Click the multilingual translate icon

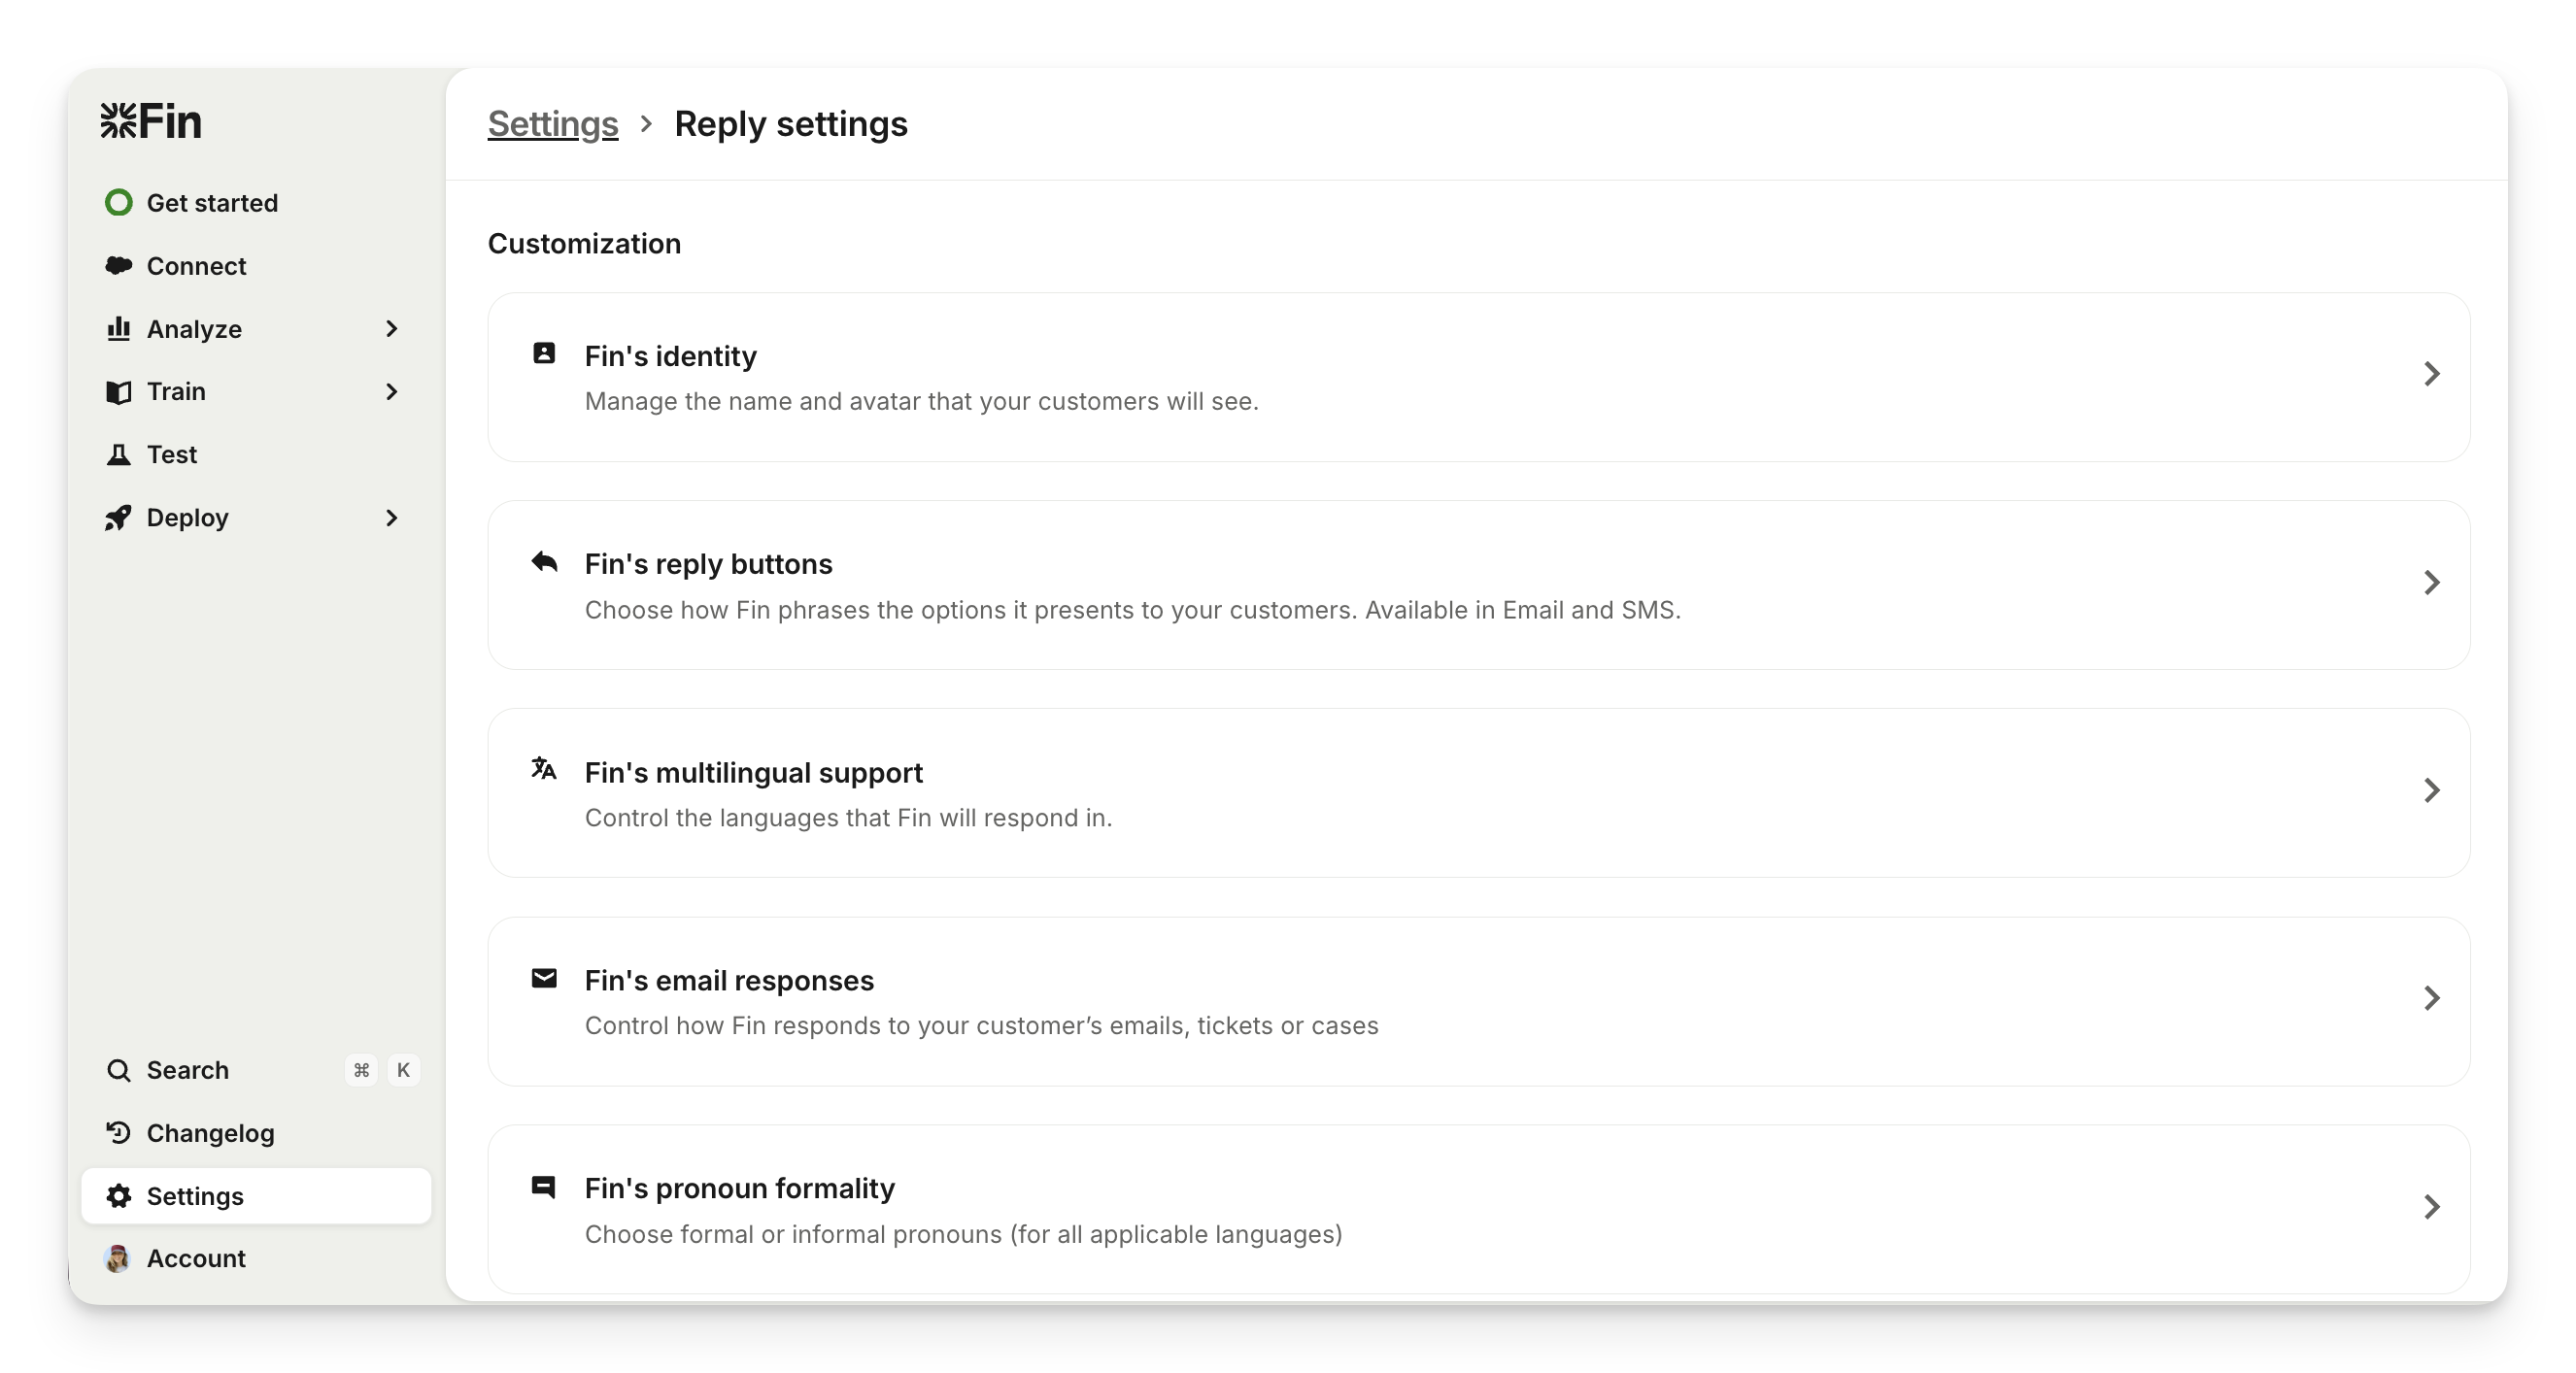click(x=544, y=769)
